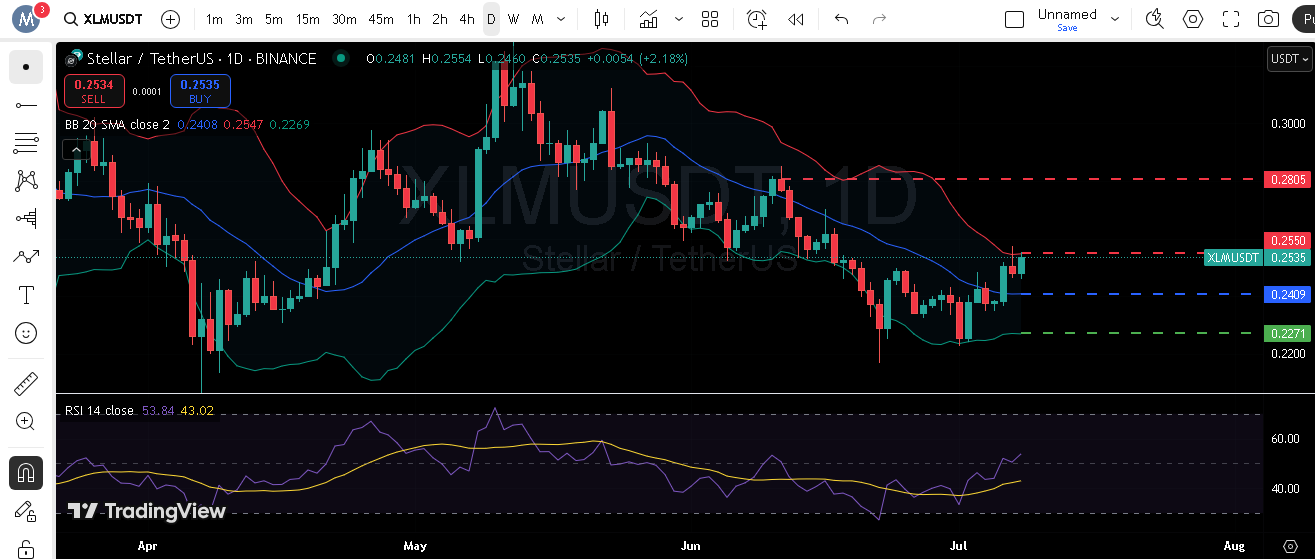Open the arrows and shapes tools
The image size is (1315, 559).
click(x=26, y=257)
